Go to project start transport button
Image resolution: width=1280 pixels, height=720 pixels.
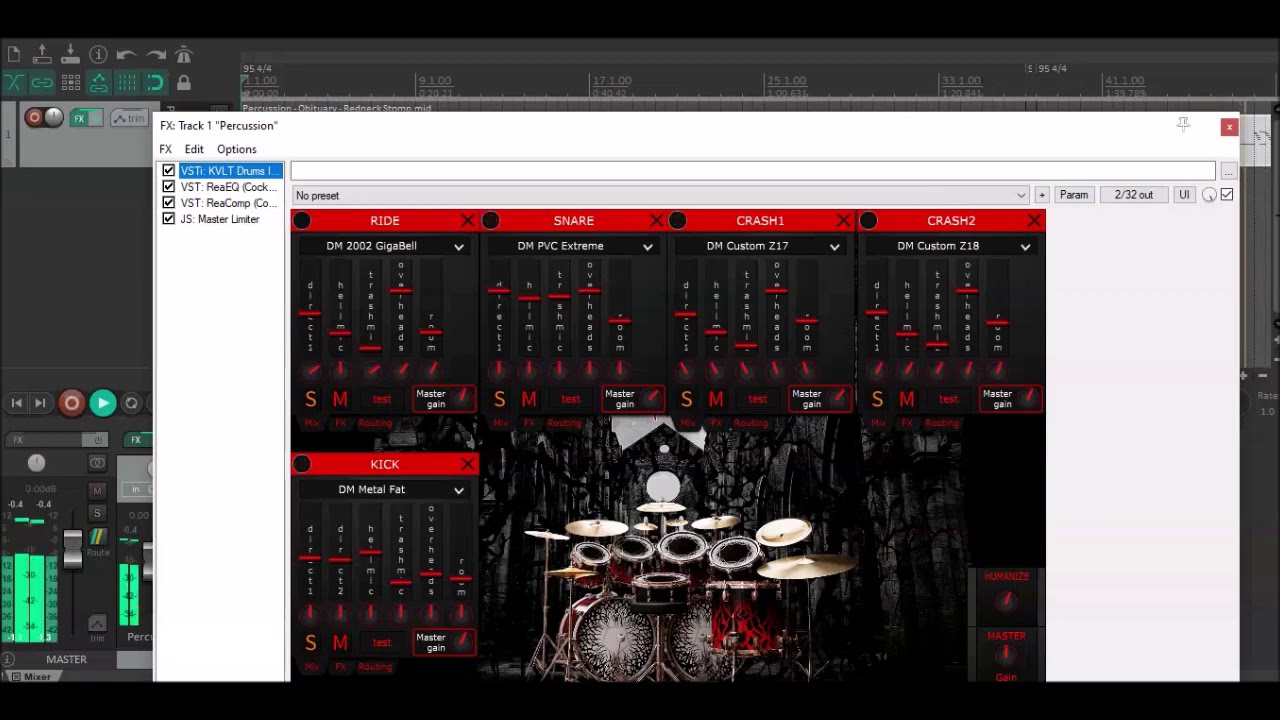[17, 403]
